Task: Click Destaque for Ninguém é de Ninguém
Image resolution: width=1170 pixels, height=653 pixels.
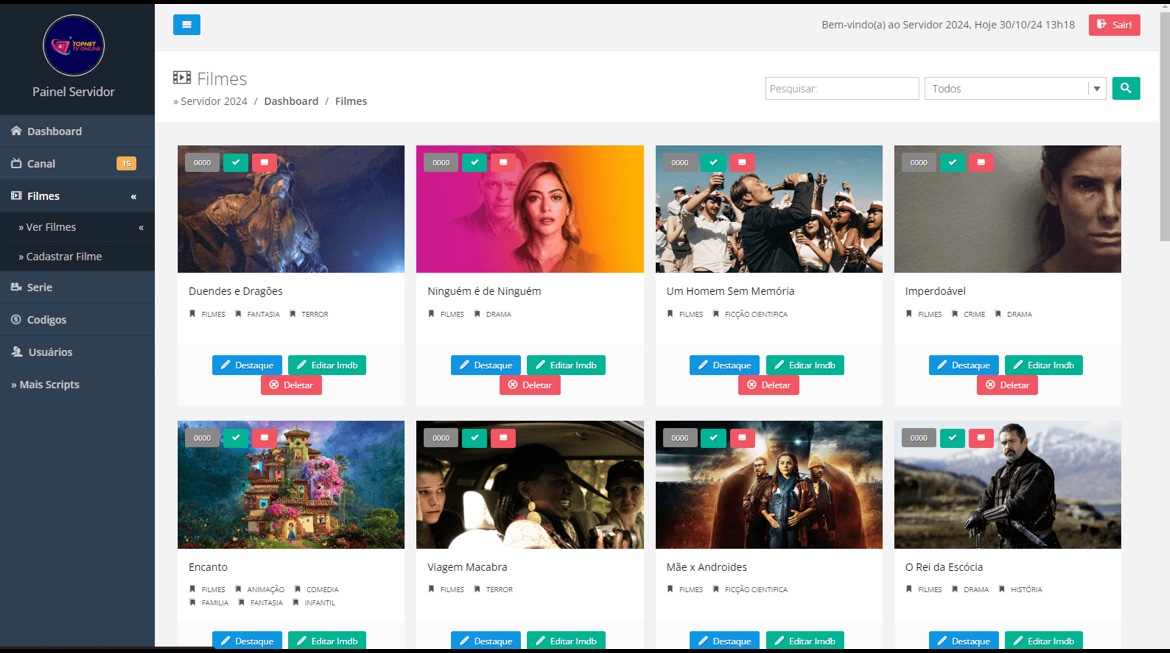Action: click(x=486, y=365)
